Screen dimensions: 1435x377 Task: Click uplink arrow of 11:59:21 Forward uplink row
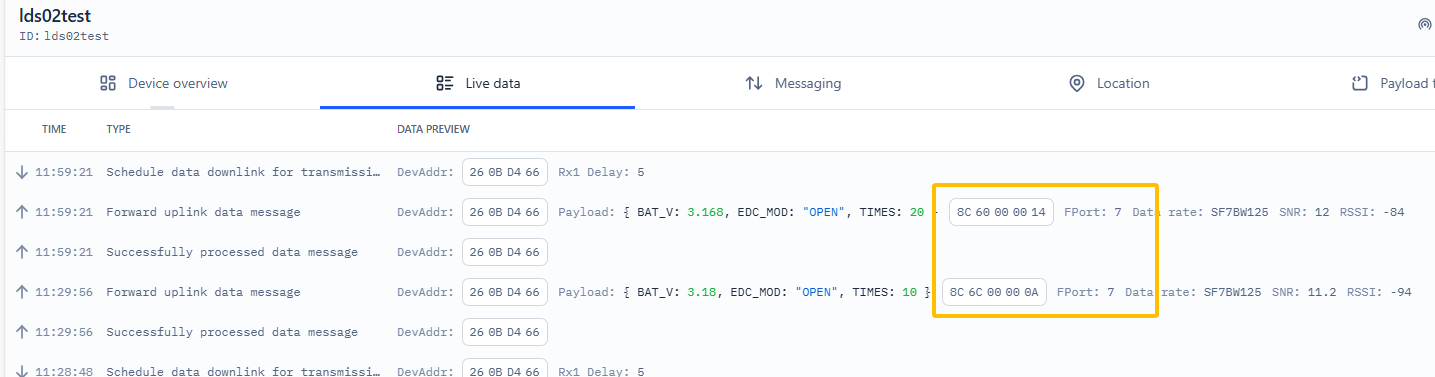[22, 212]
